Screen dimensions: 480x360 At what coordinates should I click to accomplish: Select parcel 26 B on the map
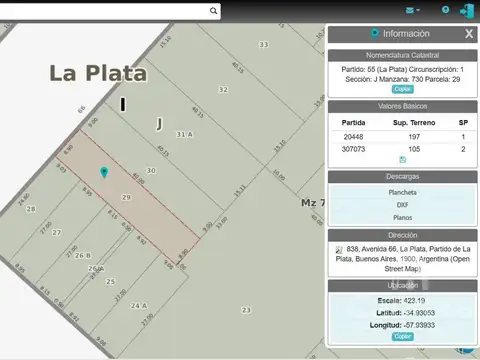tap(83, 256)
